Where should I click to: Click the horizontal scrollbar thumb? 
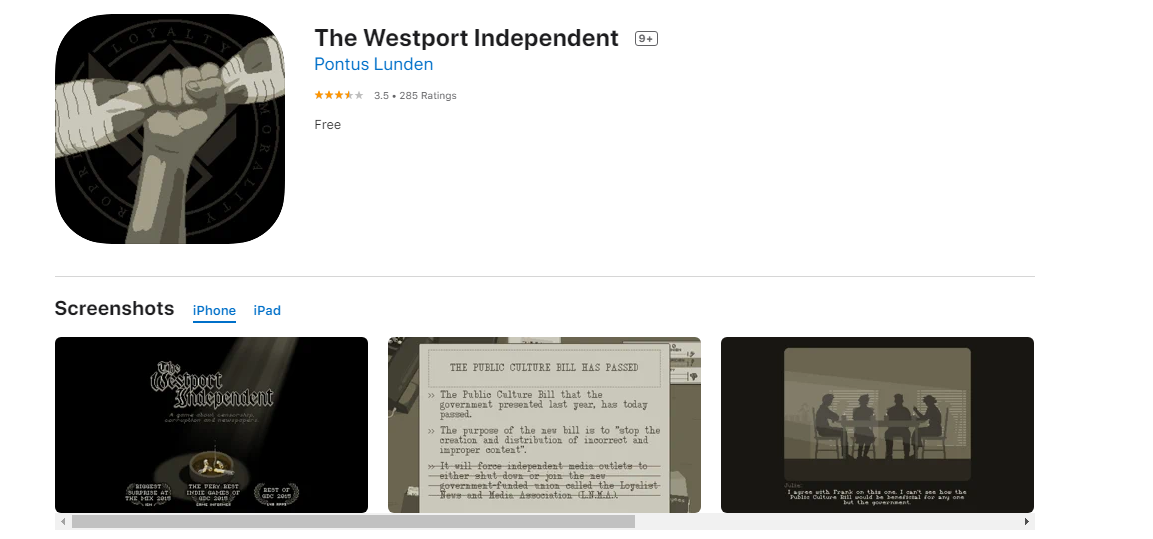coord(353,521)
